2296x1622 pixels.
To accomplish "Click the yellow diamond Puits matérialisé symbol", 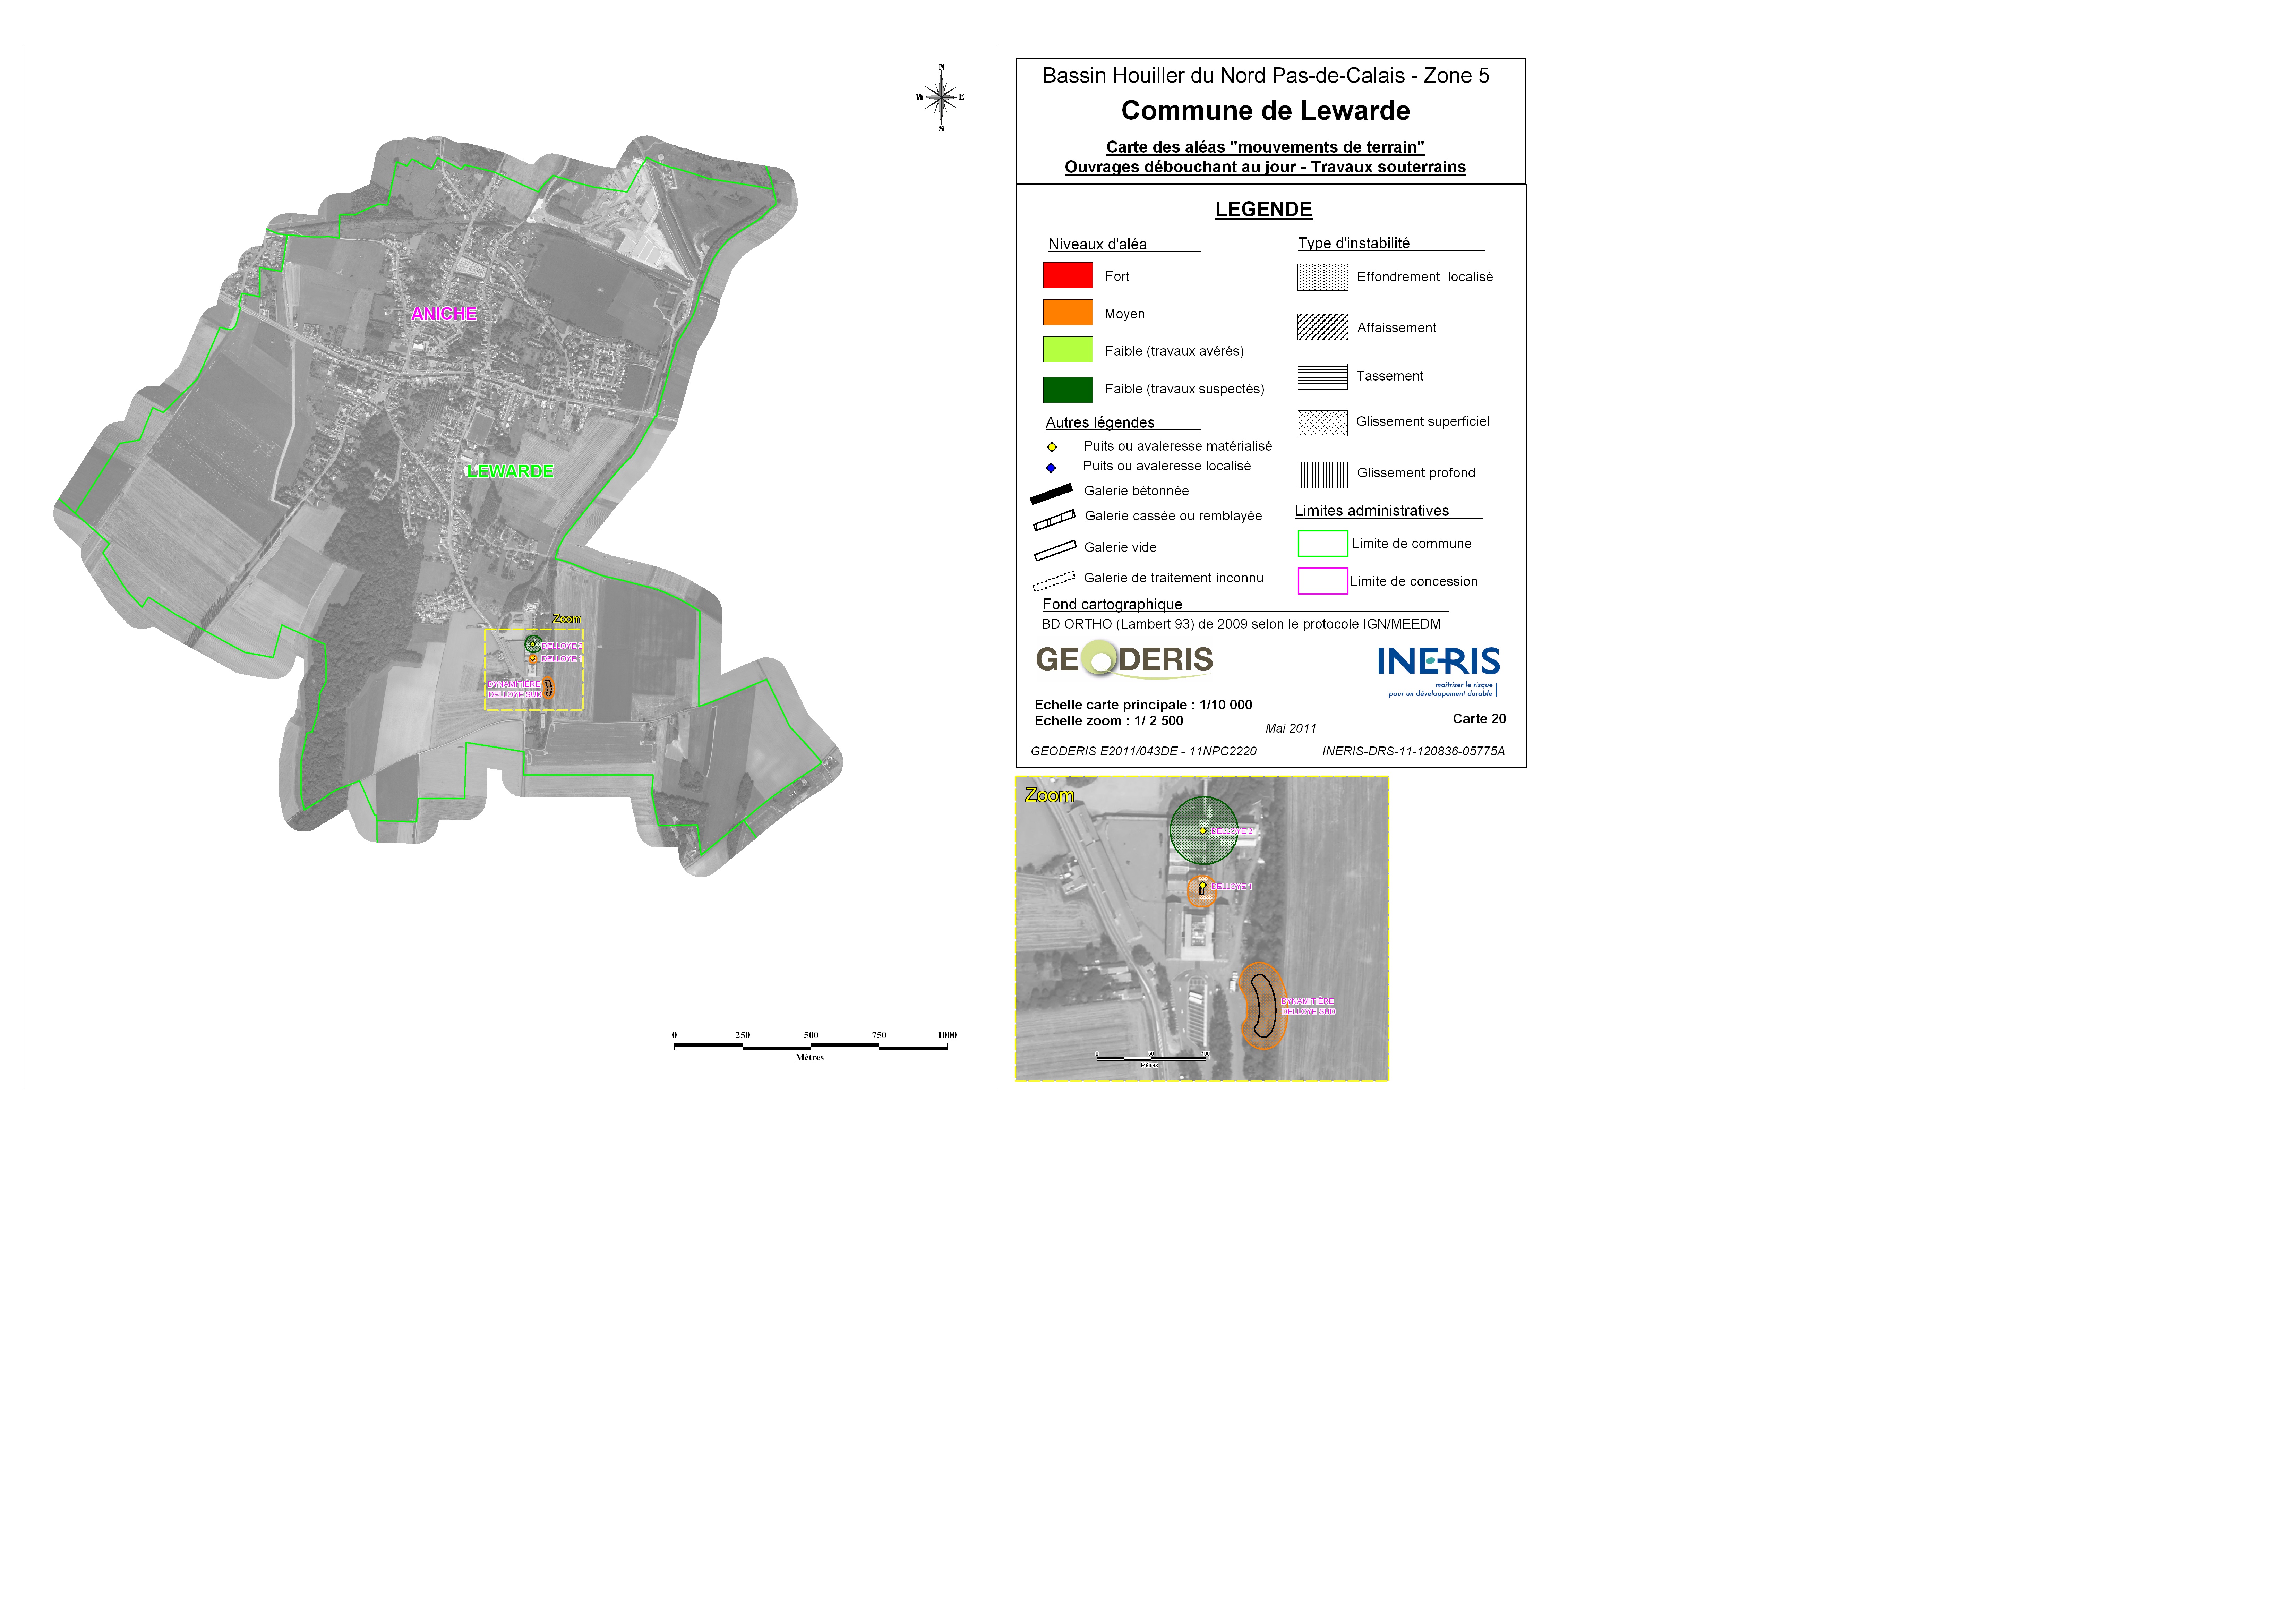I will point(1052,447).
